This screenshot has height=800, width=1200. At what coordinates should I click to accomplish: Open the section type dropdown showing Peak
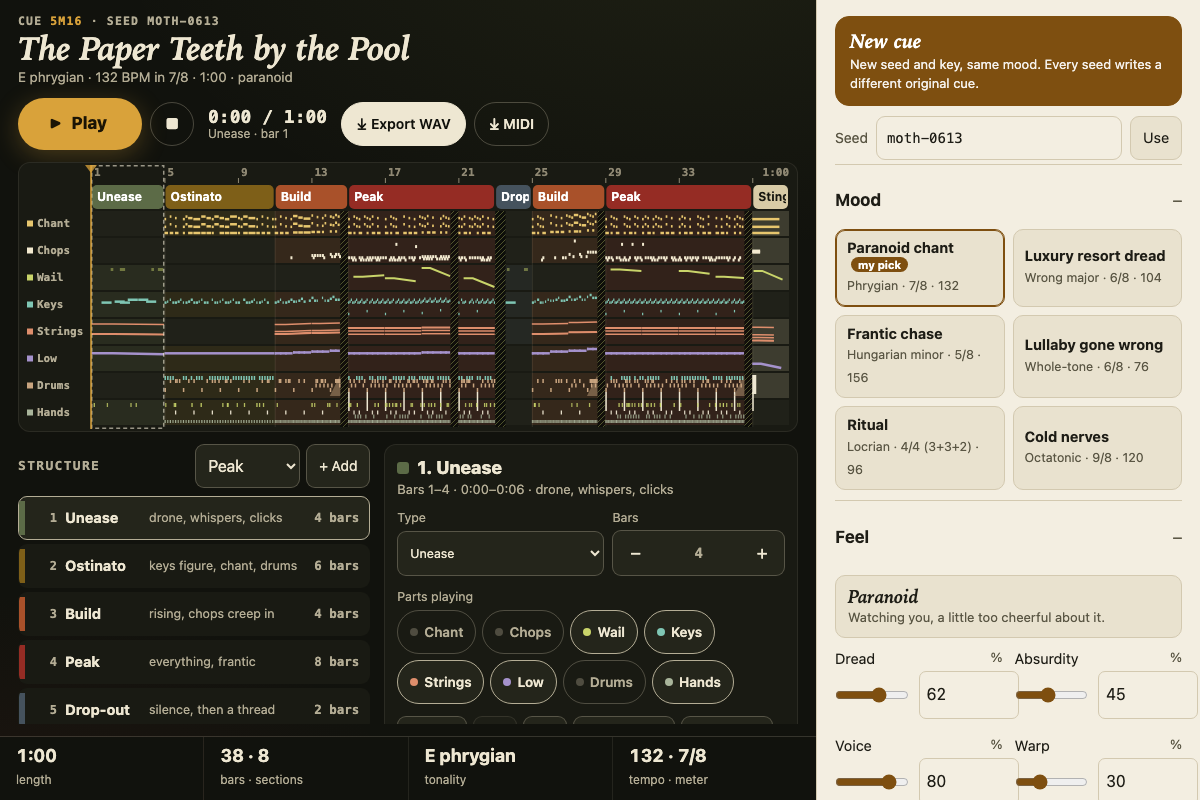pyautogui.click(x=247, y=466)
